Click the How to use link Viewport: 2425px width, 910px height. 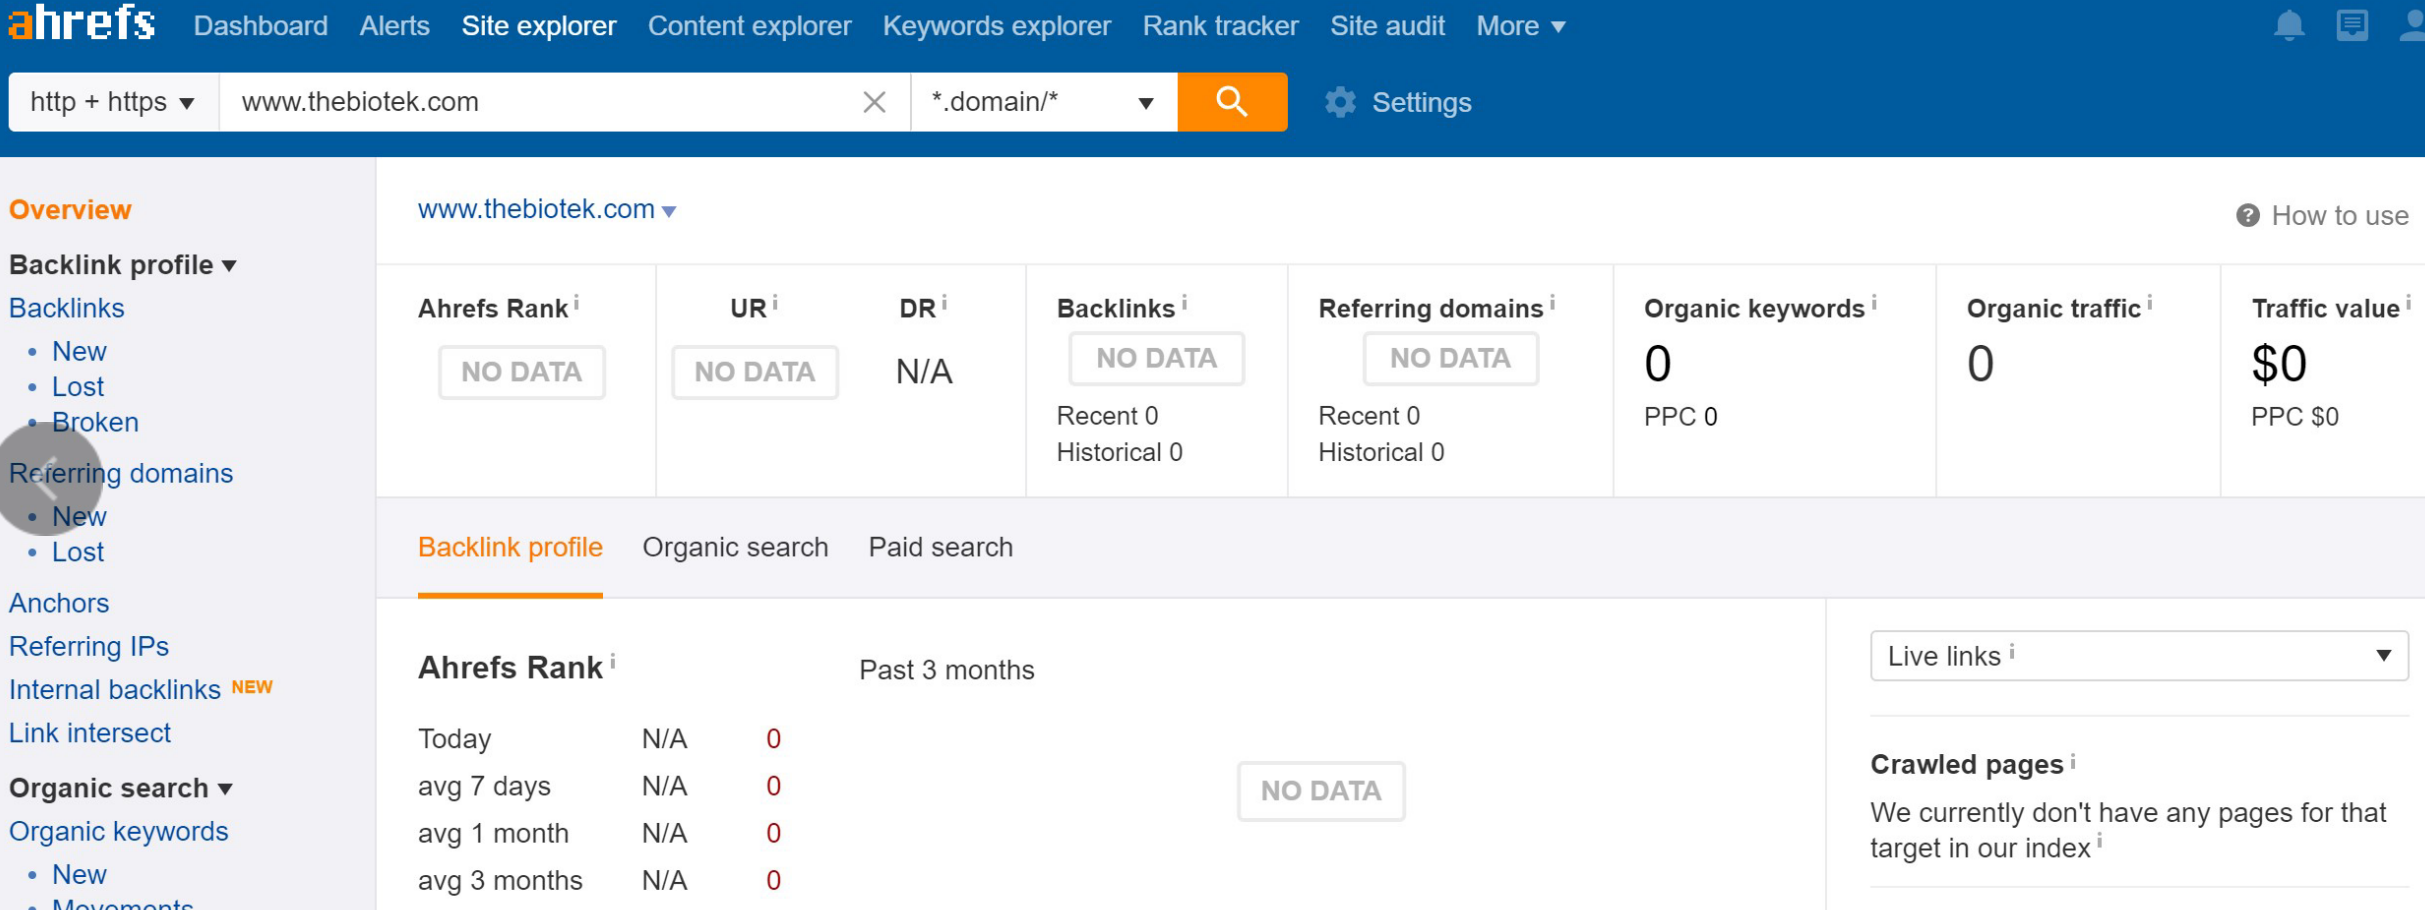pyautogui.click(x=2339, y=216)
